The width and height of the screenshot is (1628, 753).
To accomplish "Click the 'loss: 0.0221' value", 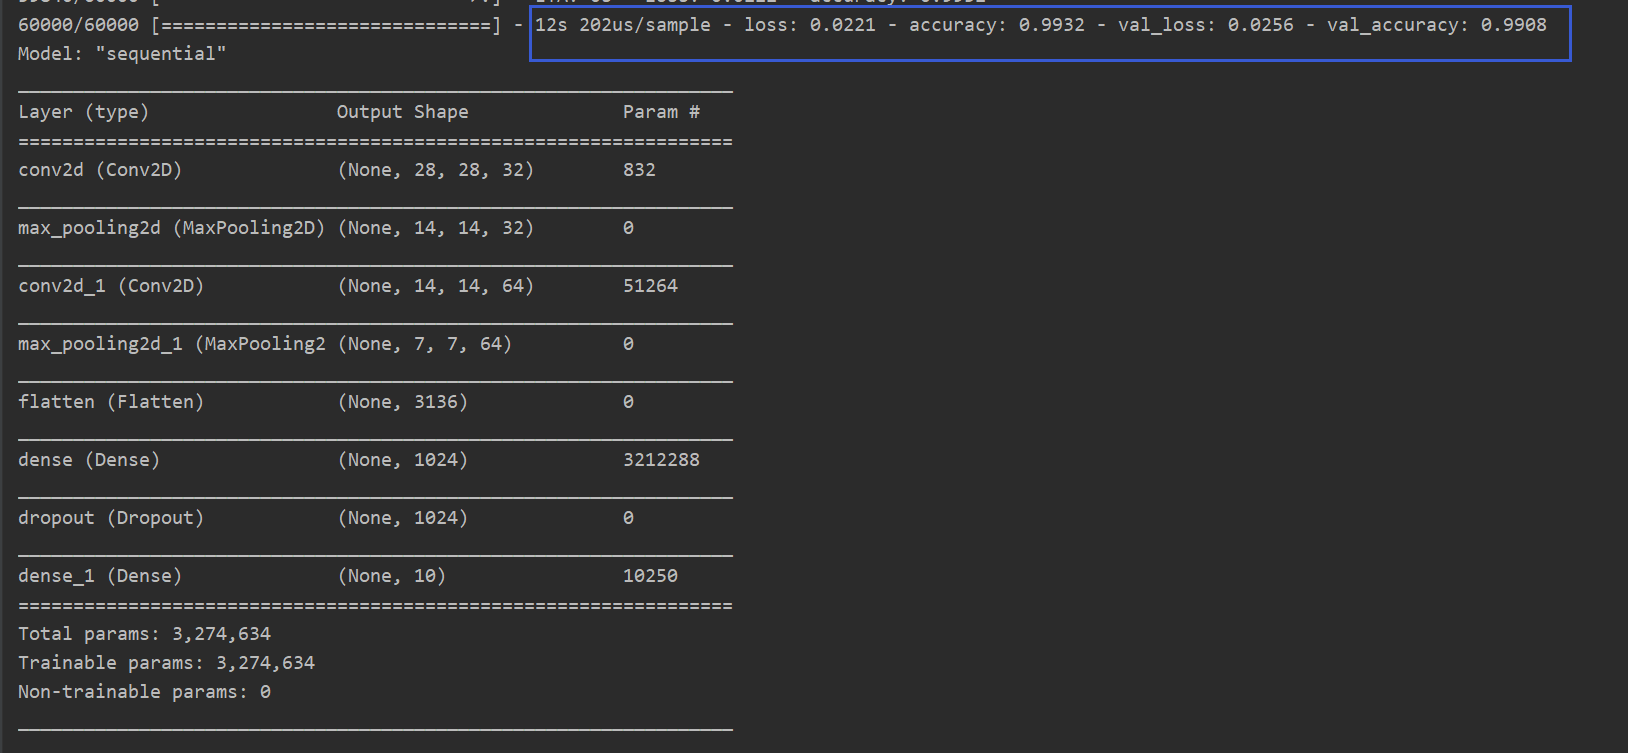I will 810,25.
